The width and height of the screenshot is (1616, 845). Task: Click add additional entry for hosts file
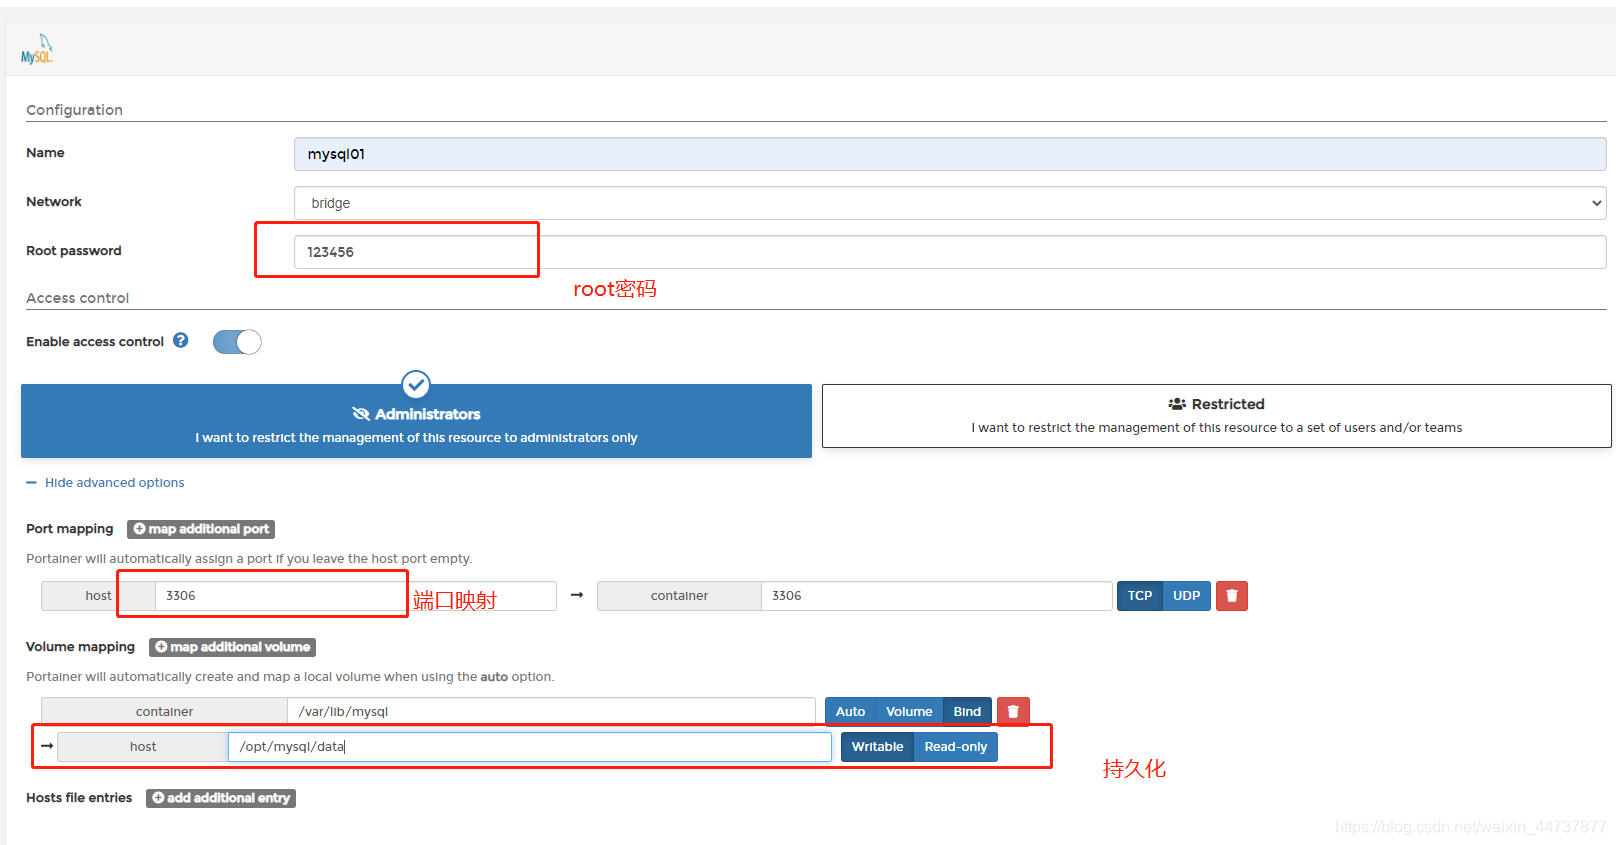click(221, 798)
